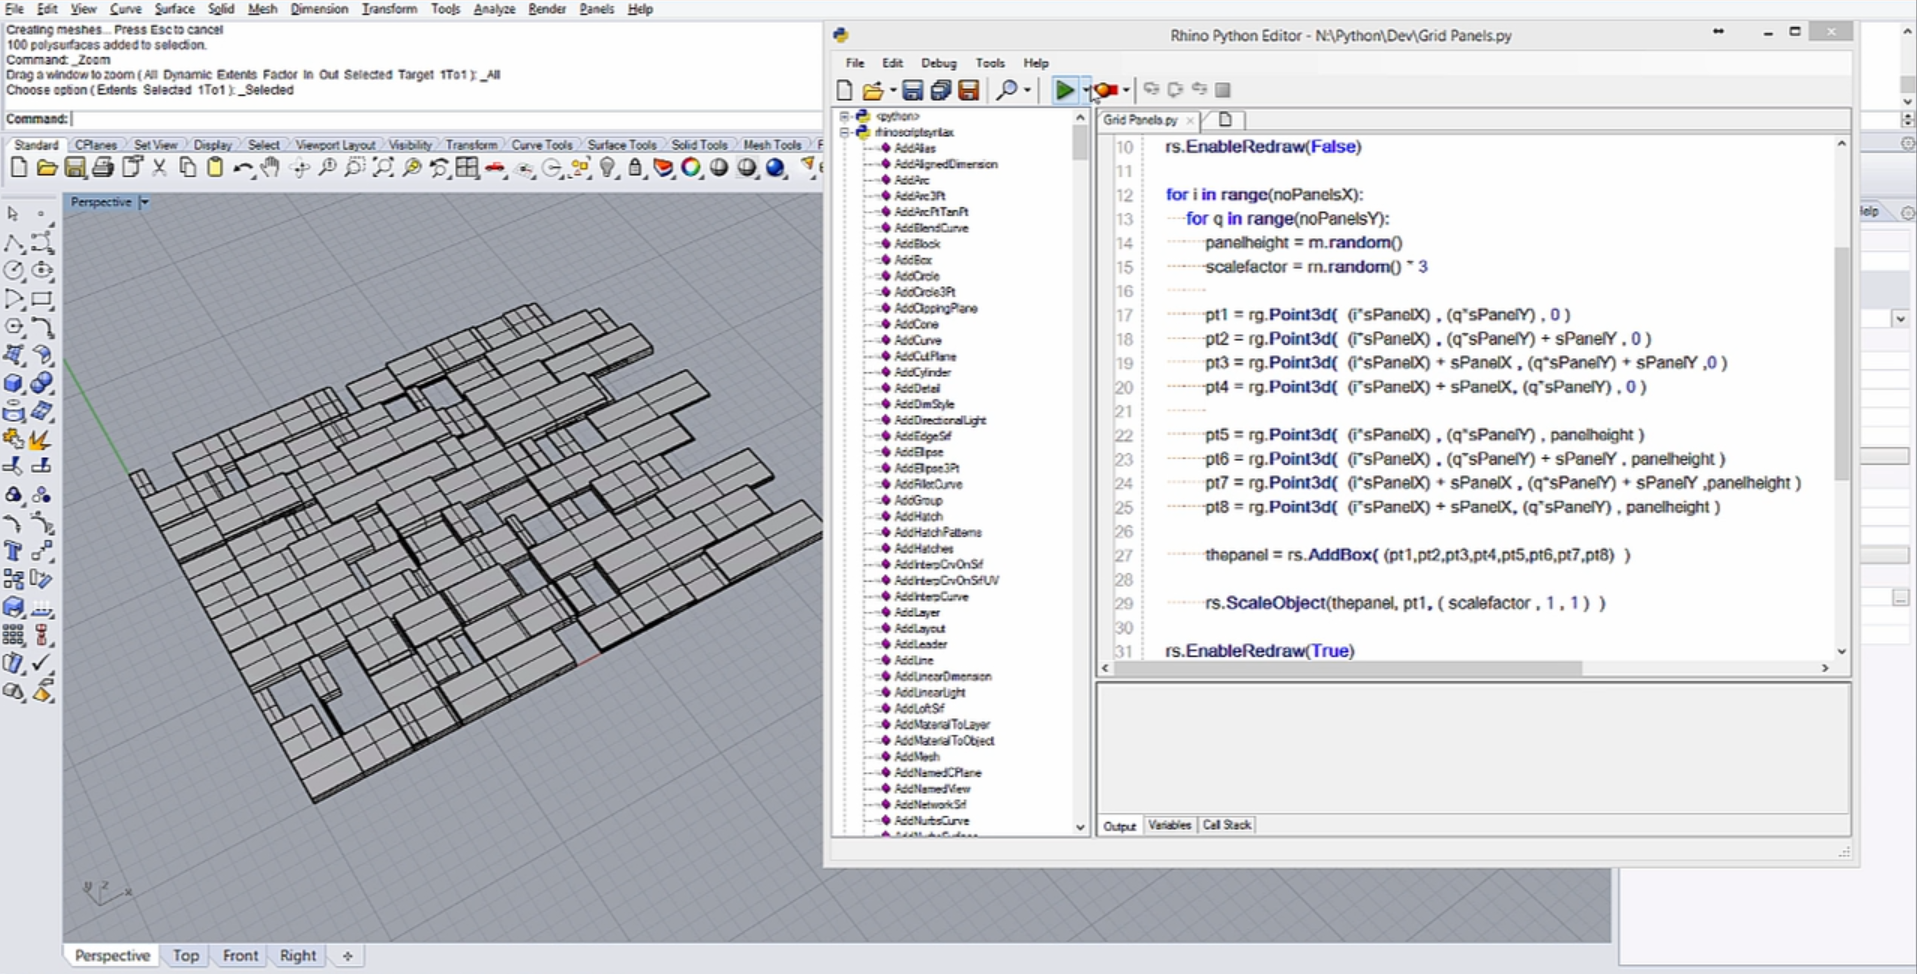This screenshot has width=1917, height=974.
Task: Open the Rhino Analyze menu
Action: click(494, 9)
